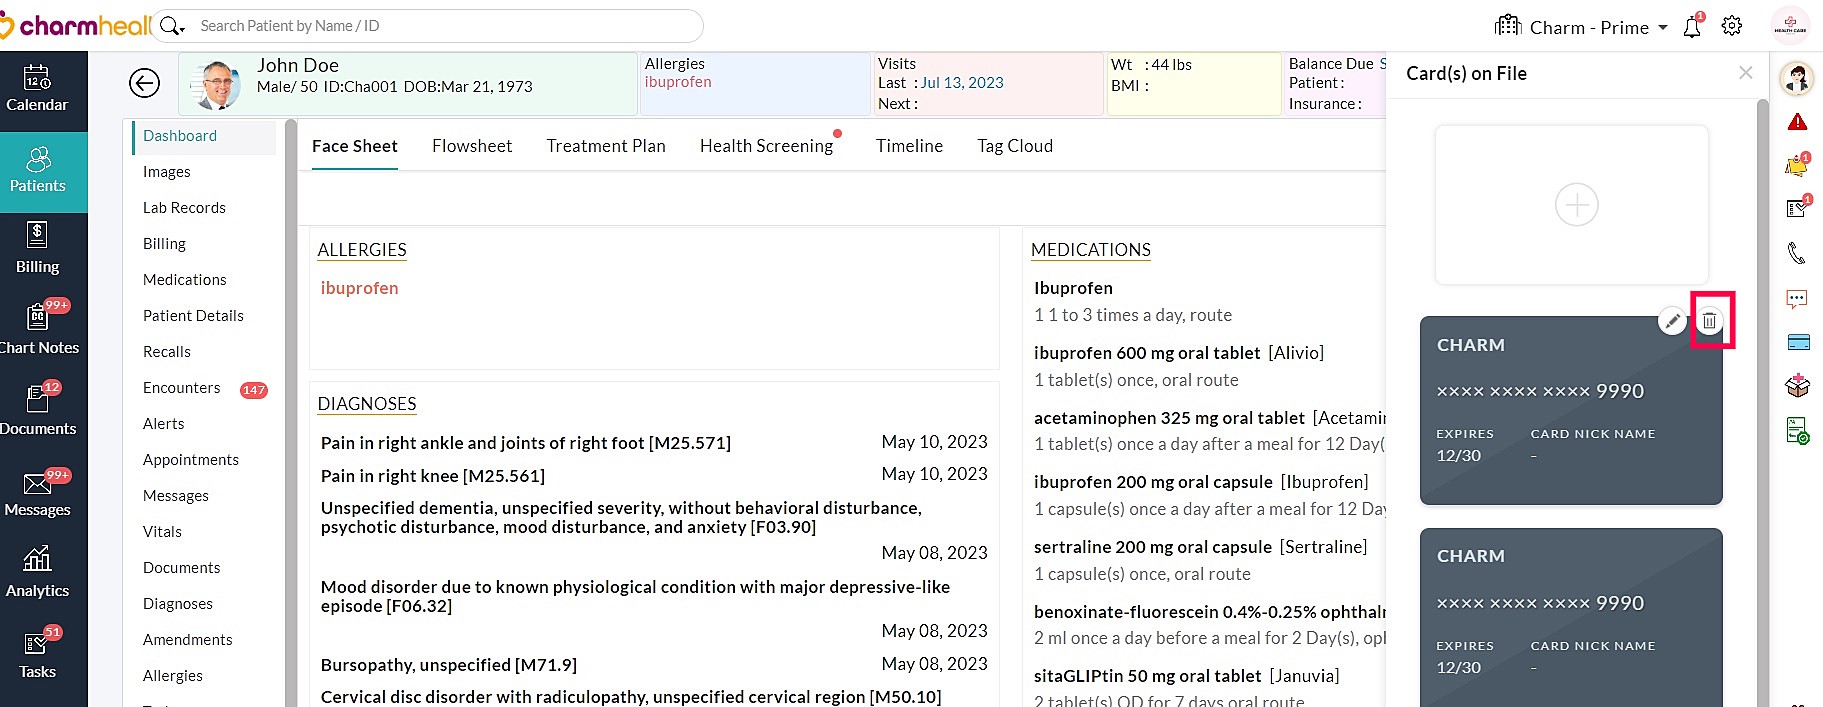Expand the Charm - Prime facility dropdown

1662,28
